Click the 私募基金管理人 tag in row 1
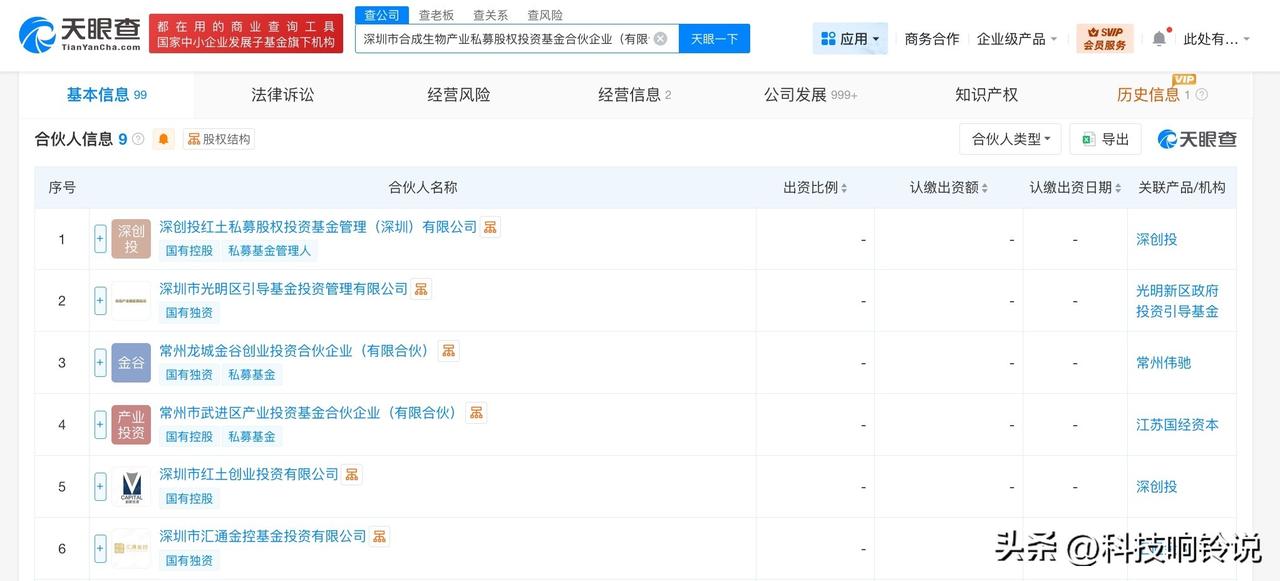 coord(269,251)
